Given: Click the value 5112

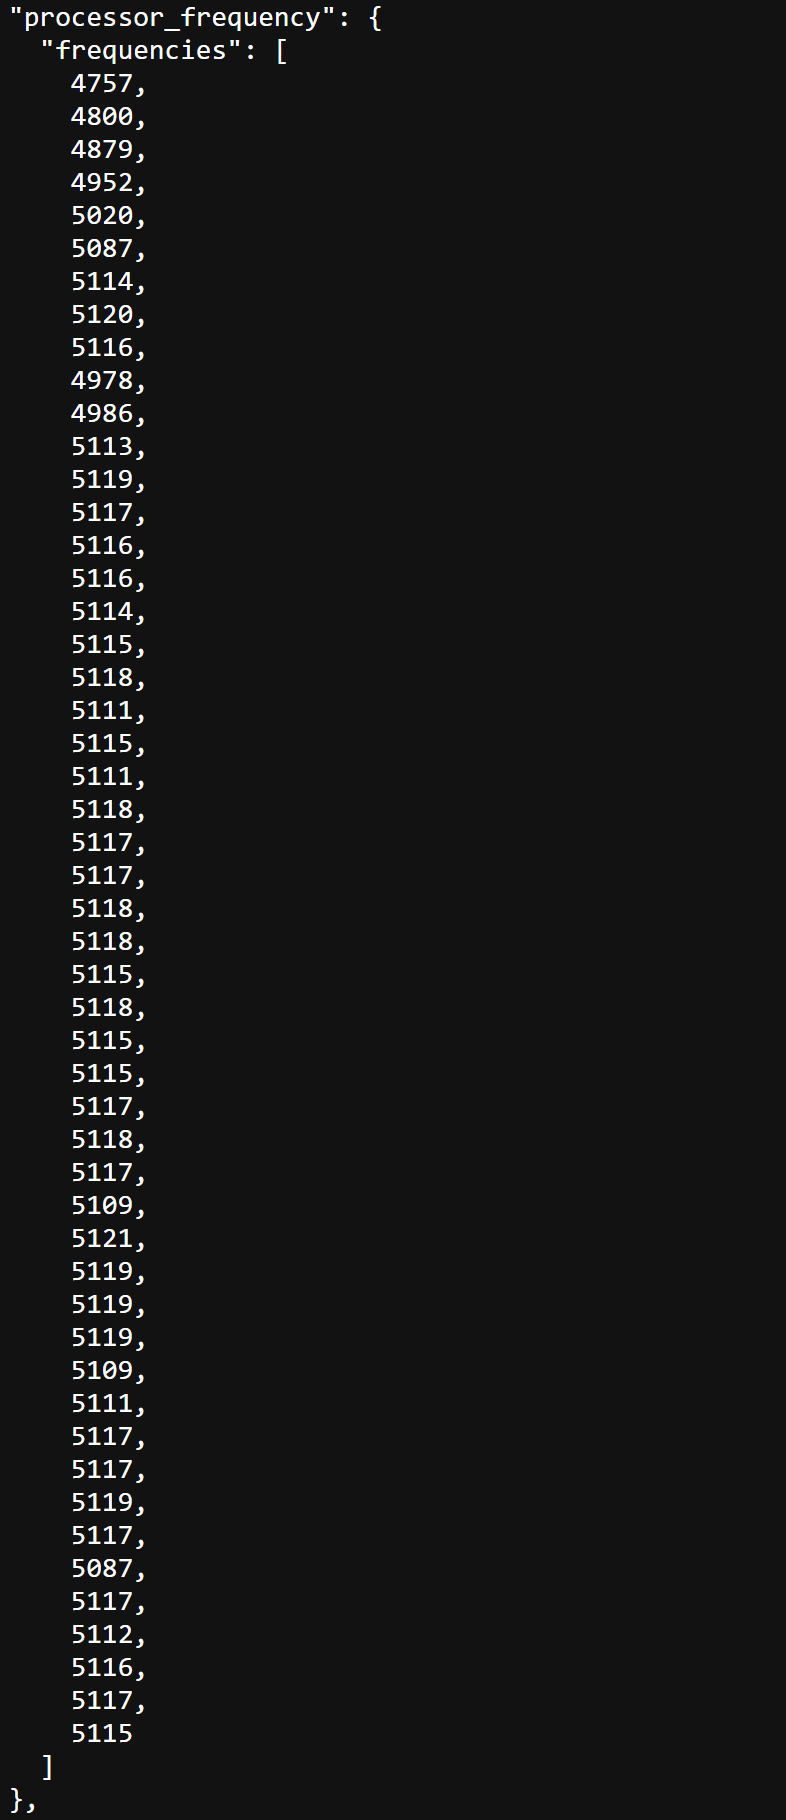Looking at the screenshot, I should tap(102, 1635).
